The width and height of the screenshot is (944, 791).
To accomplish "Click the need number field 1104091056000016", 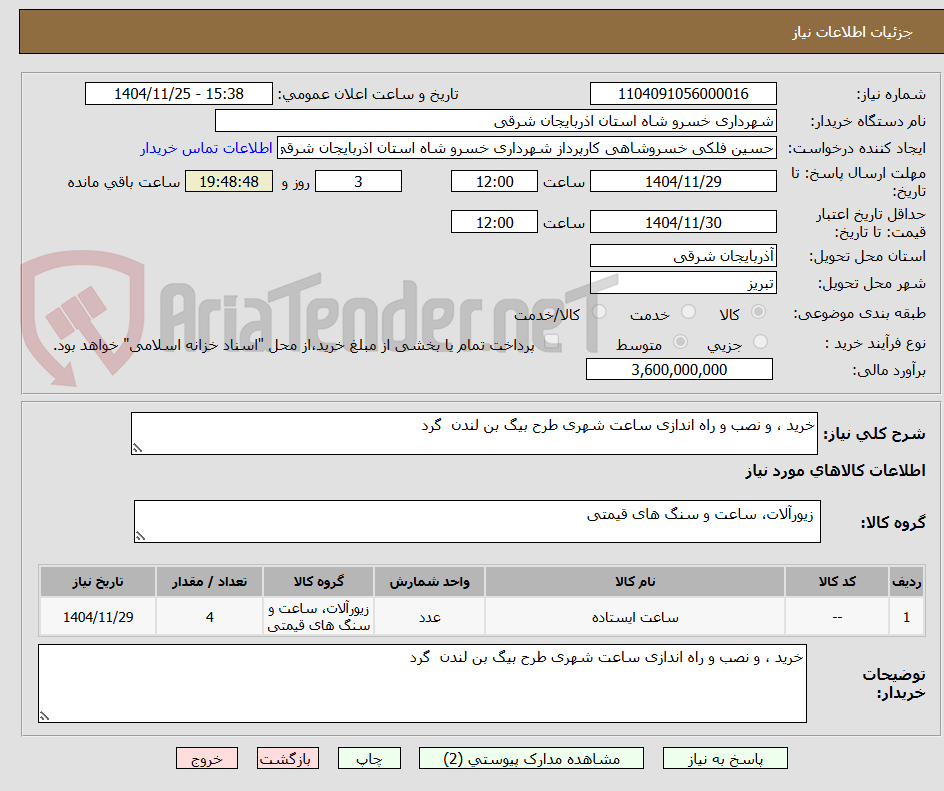I will pyautogui.click(x=683, y=94).
